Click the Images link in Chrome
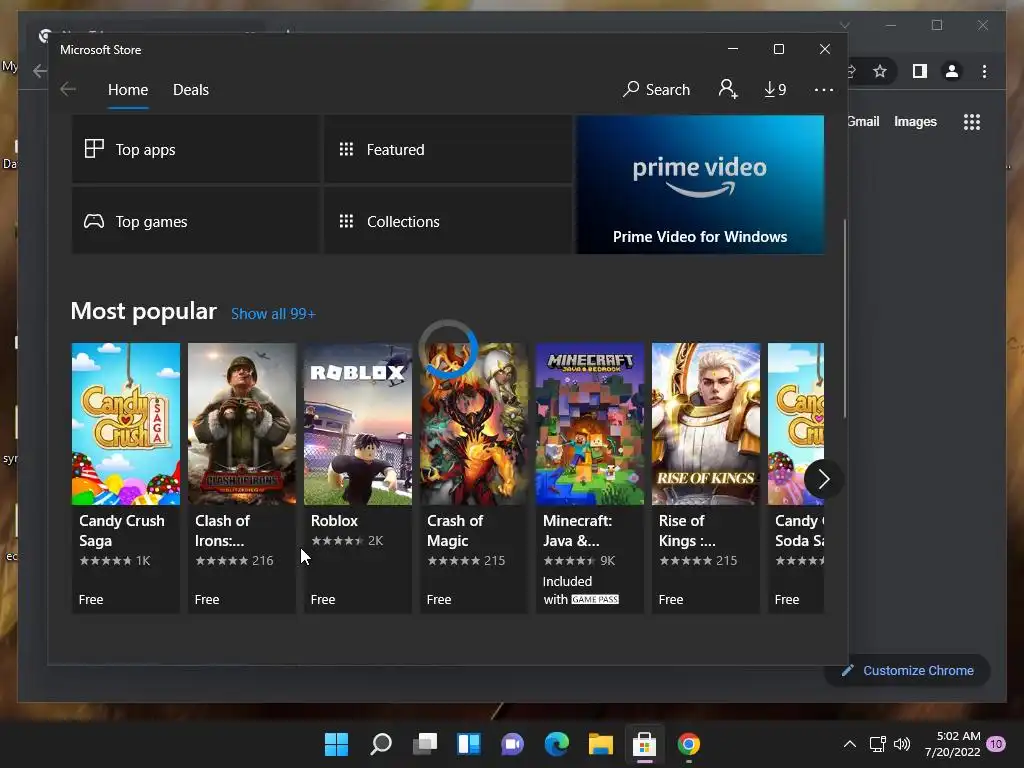Viewport: 1024px width, 768px height. coord(915,121)
